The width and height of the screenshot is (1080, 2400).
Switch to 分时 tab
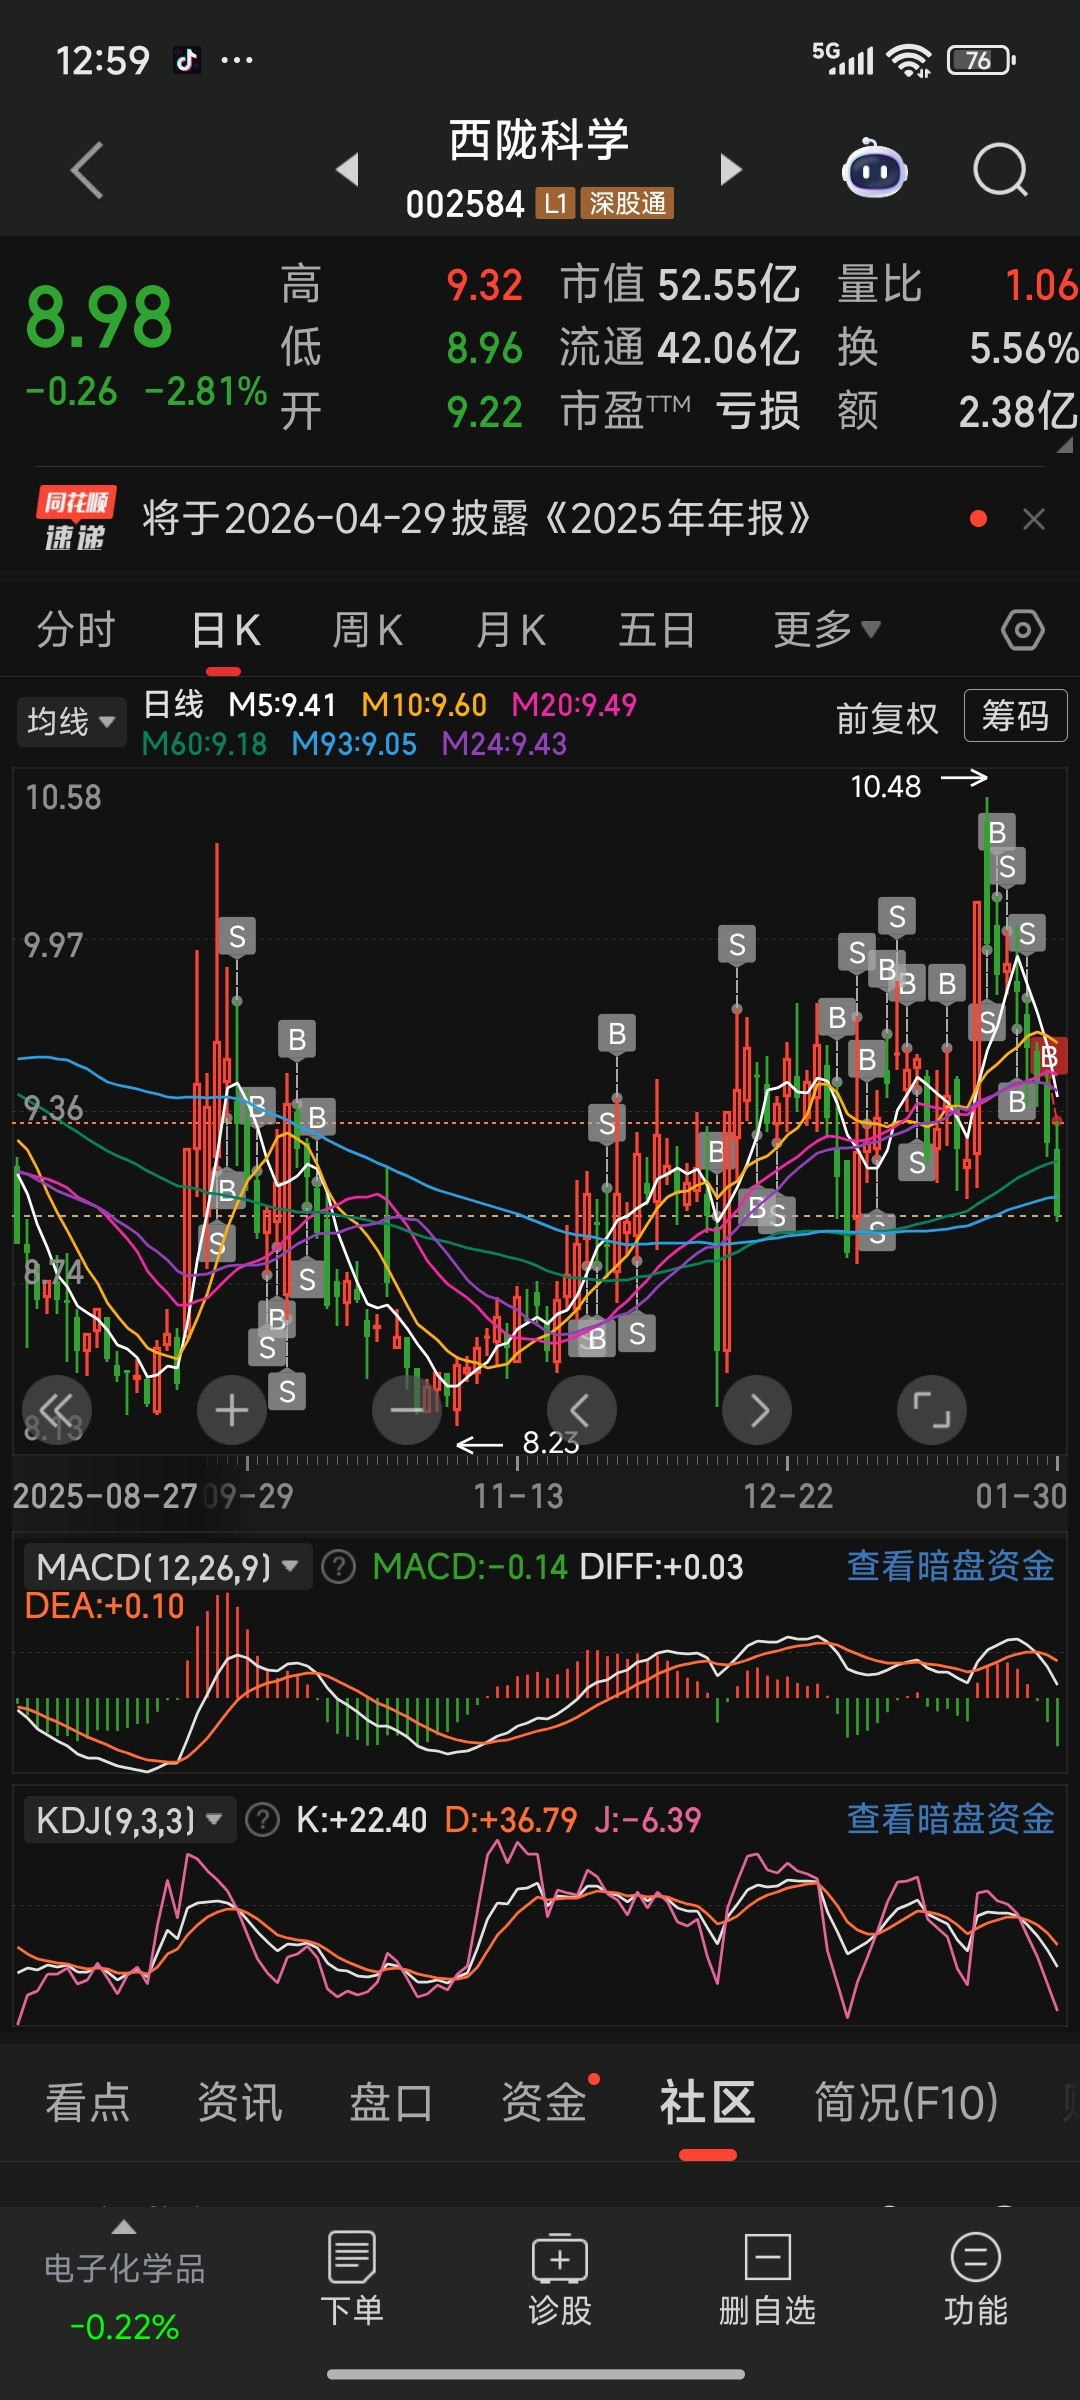(x=76, y=630)
